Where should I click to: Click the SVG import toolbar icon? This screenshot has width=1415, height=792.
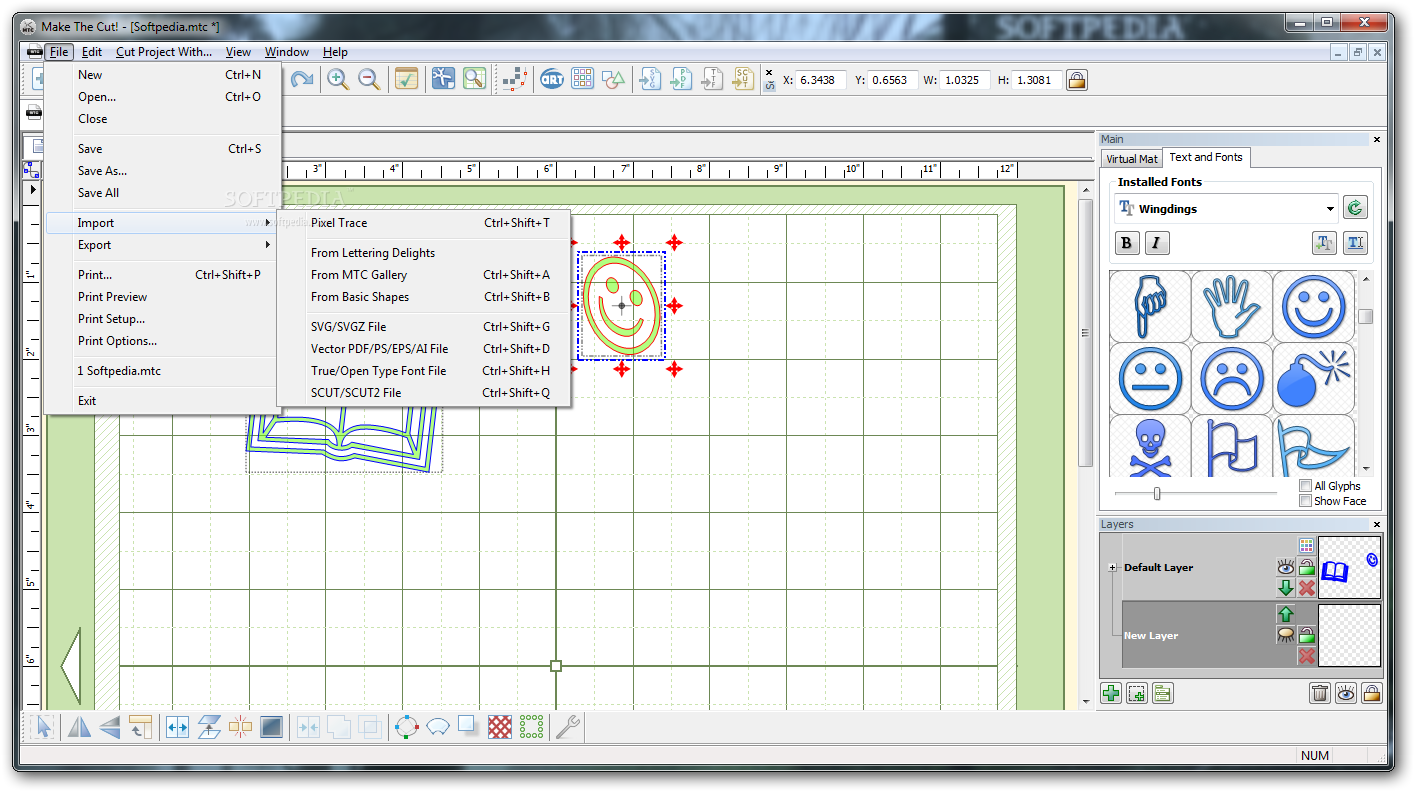[x=650, y=79]
